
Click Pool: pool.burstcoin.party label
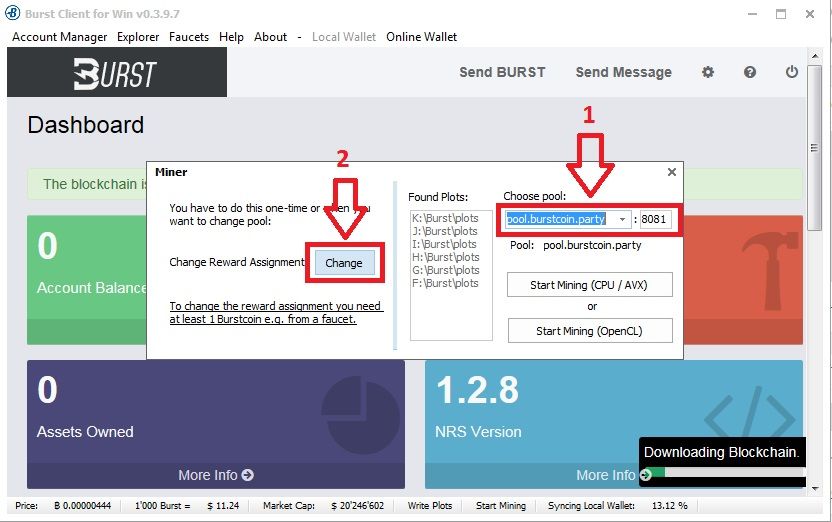point(576,245)
